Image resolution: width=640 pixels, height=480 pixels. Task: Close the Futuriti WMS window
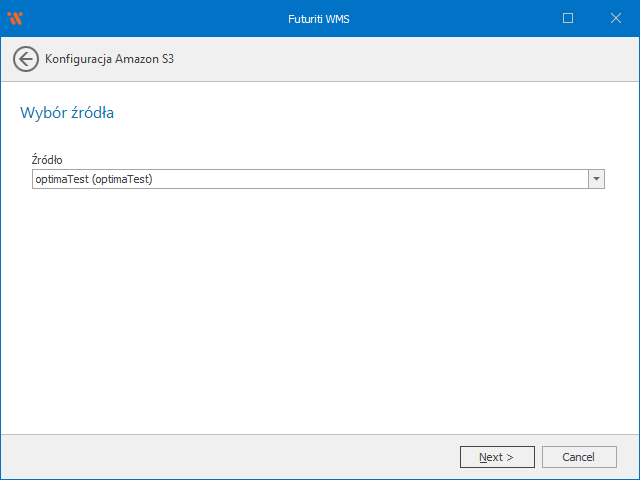(615, 18)
